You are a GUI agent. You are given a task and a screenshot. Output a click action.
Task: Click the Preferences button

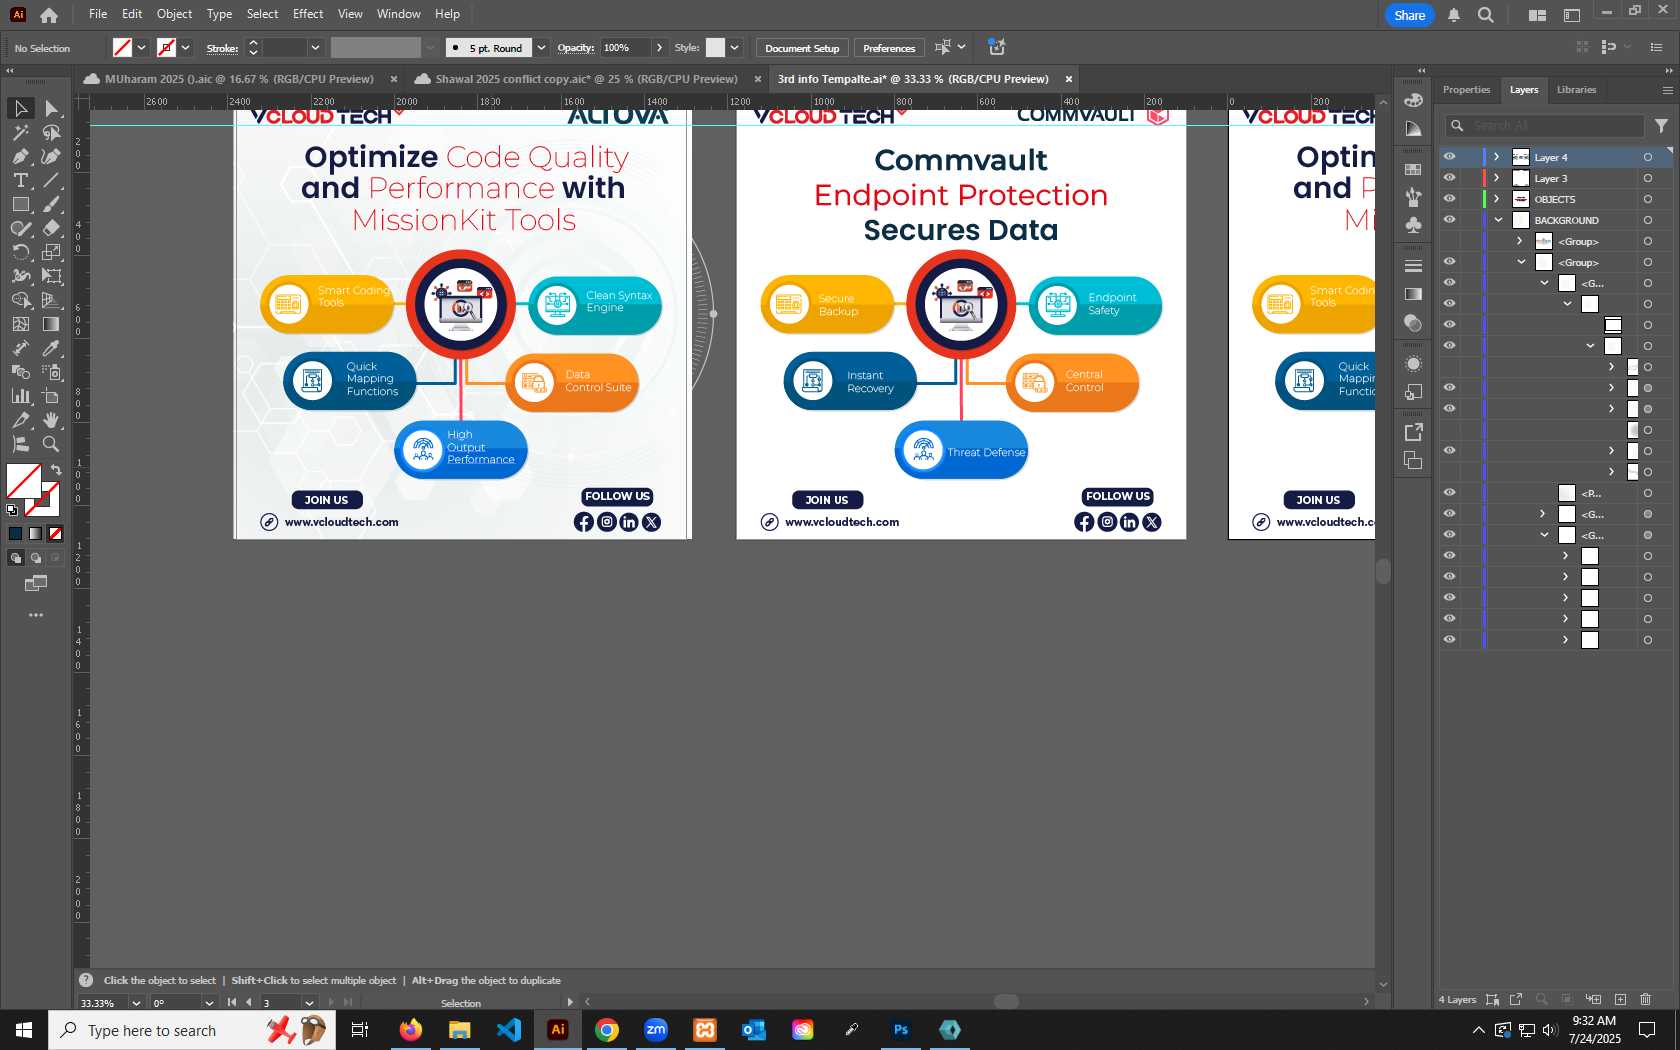[889, 48]
